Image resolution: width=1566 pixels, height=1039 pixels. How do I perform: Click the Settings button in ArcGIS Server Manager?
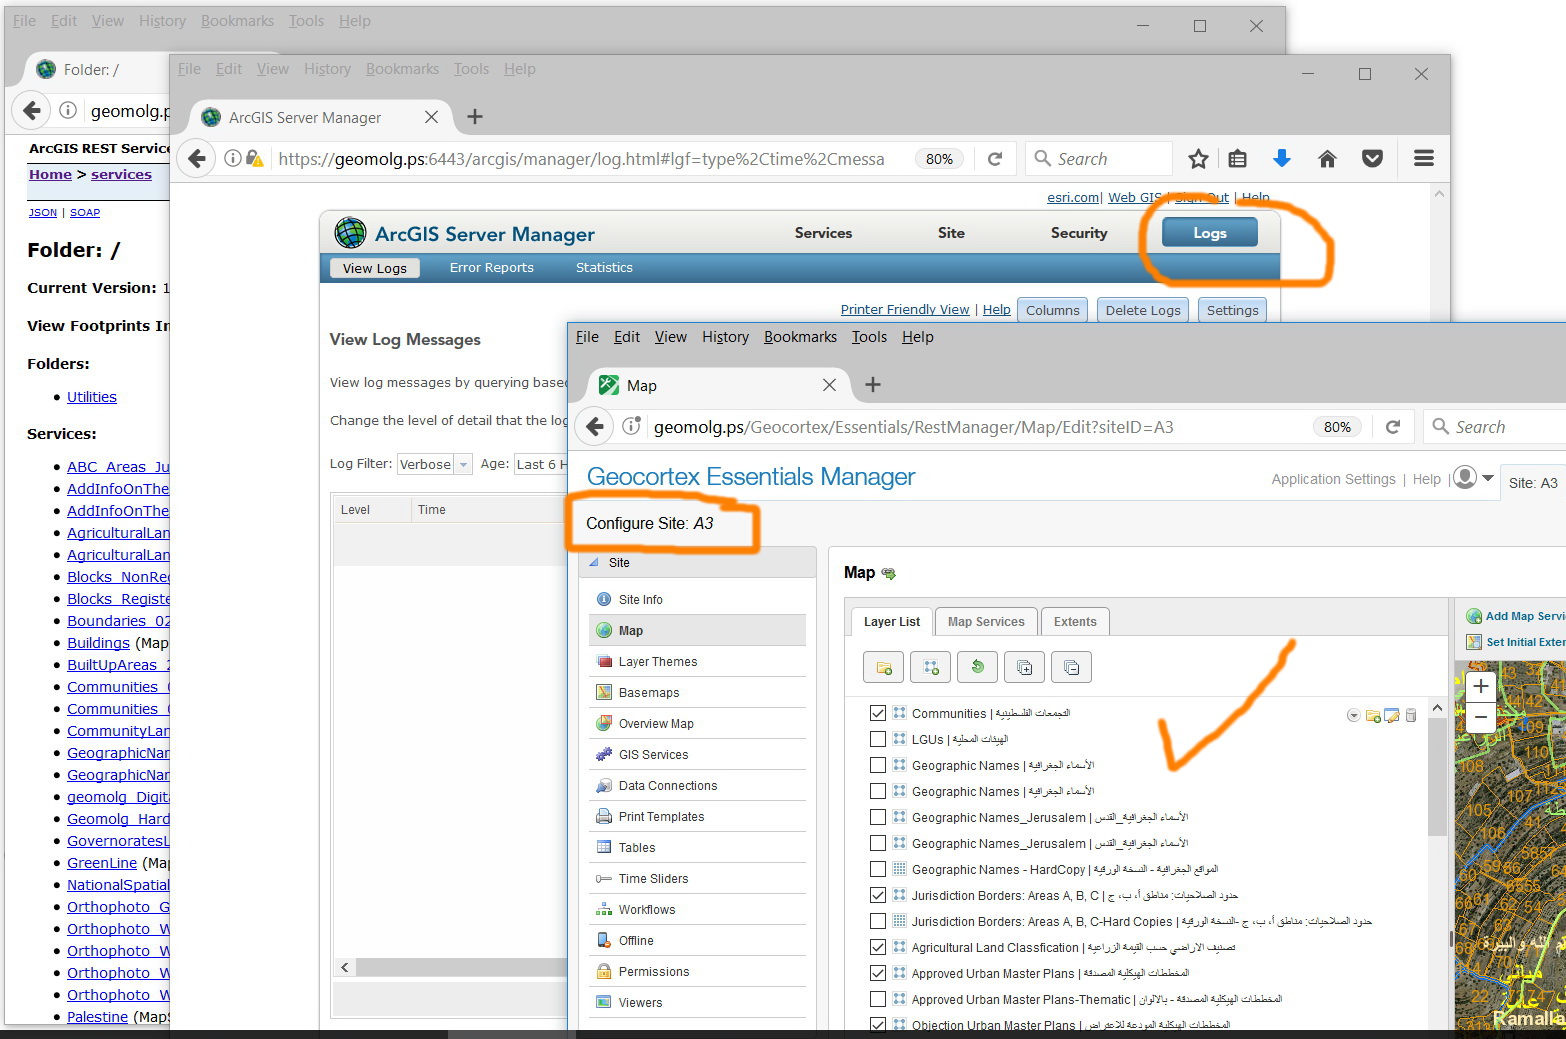point(1232,310)
